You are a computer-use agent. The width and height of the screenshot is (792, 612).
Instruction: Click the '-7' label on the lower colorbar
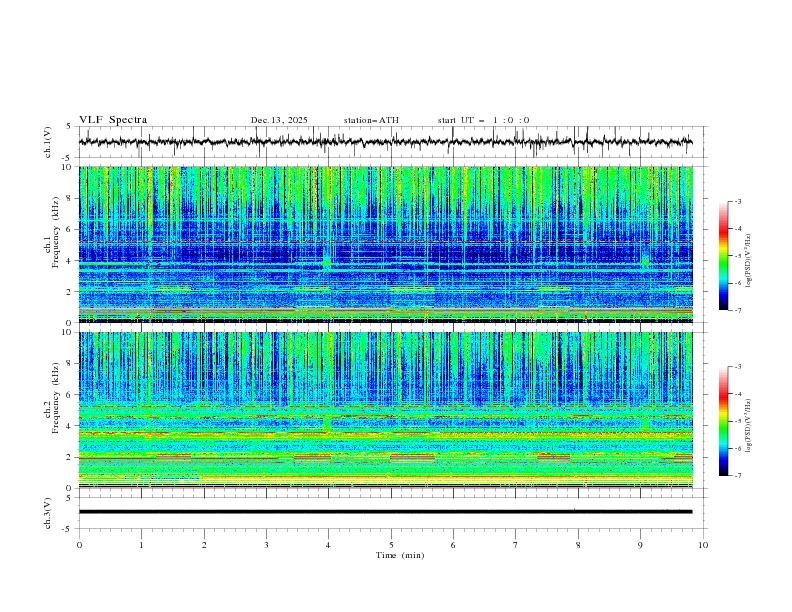(x=737, y=476)
